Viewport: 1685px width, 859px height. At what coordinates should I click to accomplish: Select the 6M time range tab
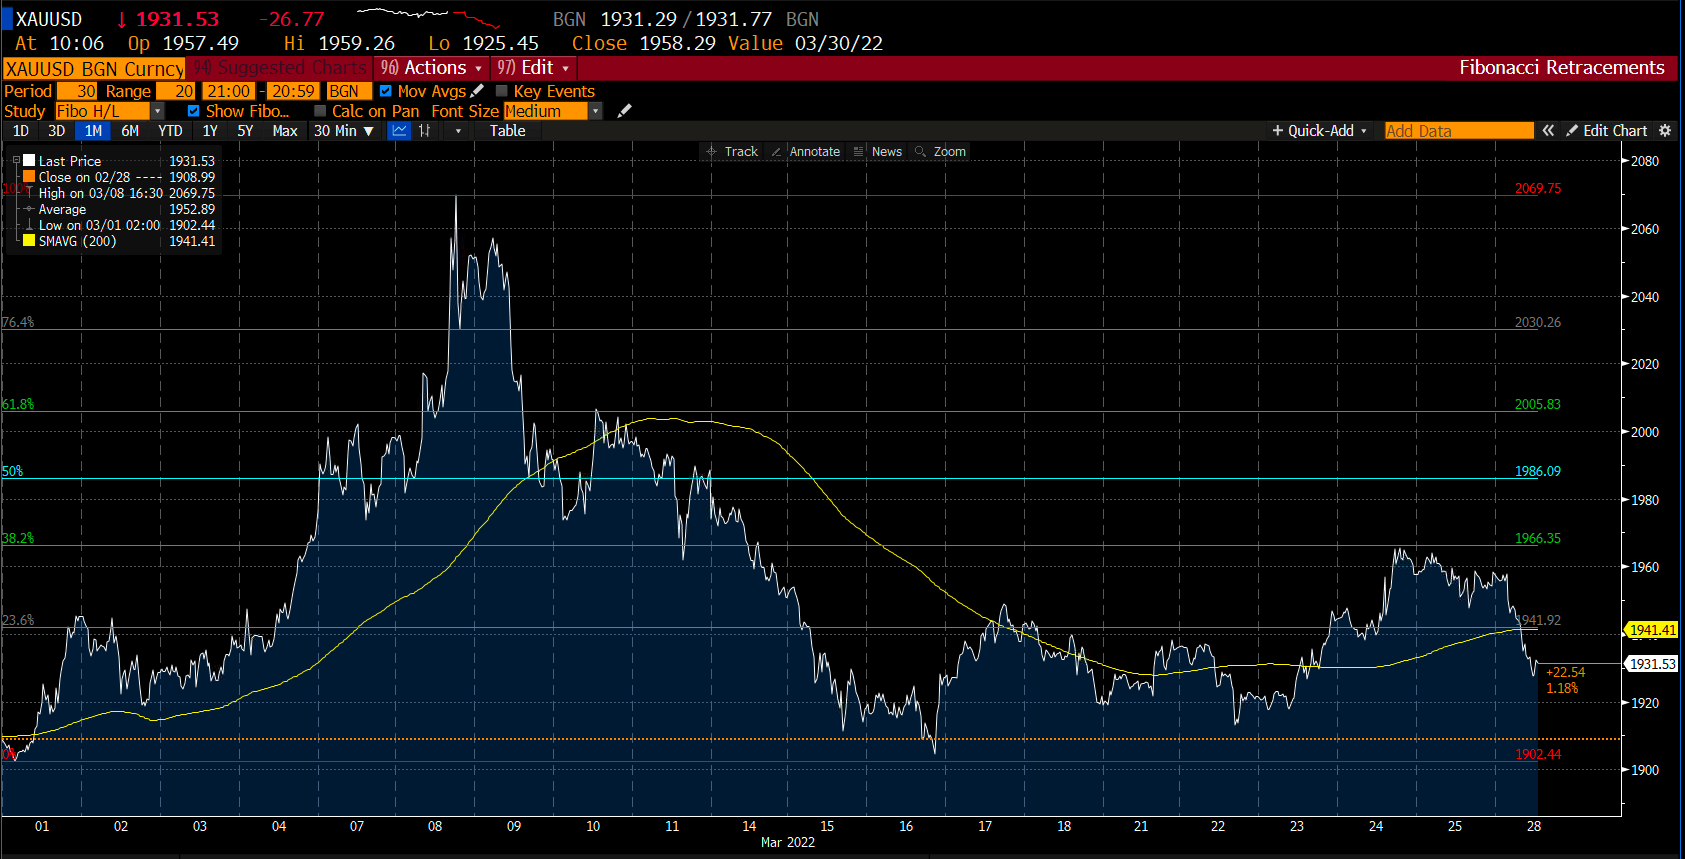click(x=130, y=131)
